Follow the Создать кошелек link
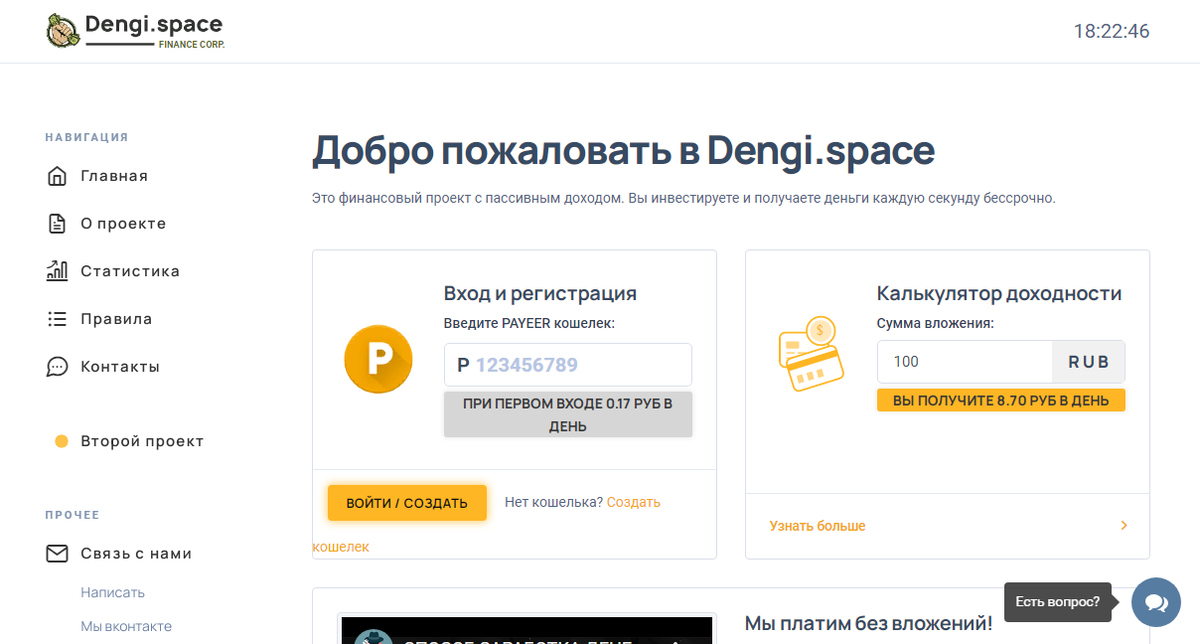The image size is (1200, 644). 633,502
